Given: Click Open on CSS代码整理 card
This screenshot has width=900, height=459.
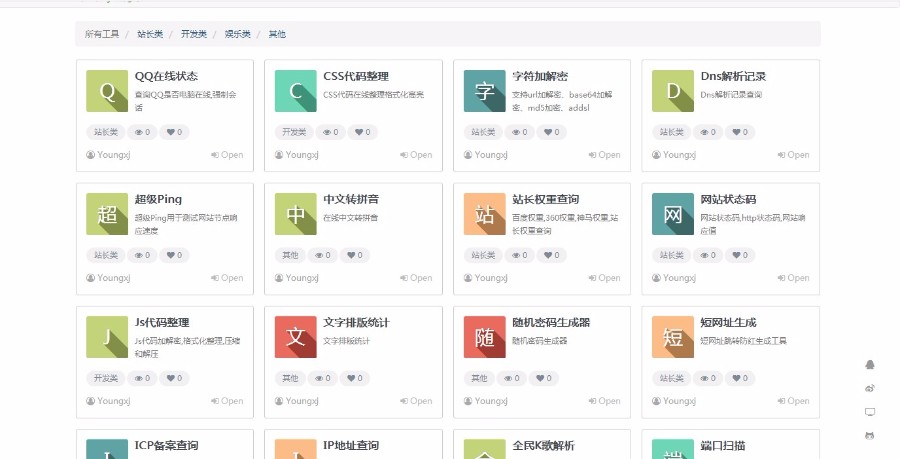Looking at the screenshot, I should [416, 155].
